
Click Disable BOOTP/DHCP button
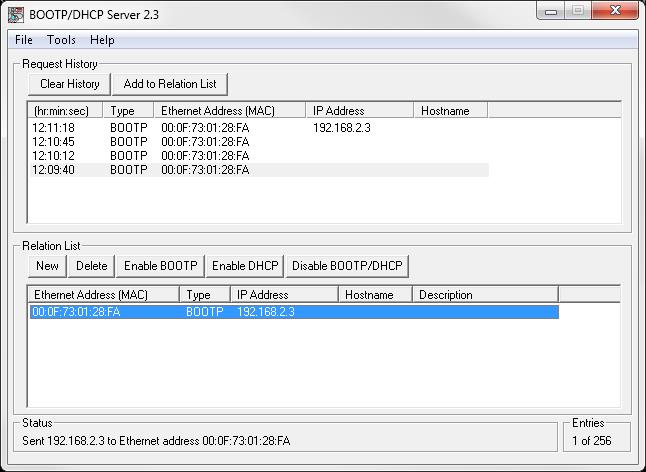click(347, 266)
